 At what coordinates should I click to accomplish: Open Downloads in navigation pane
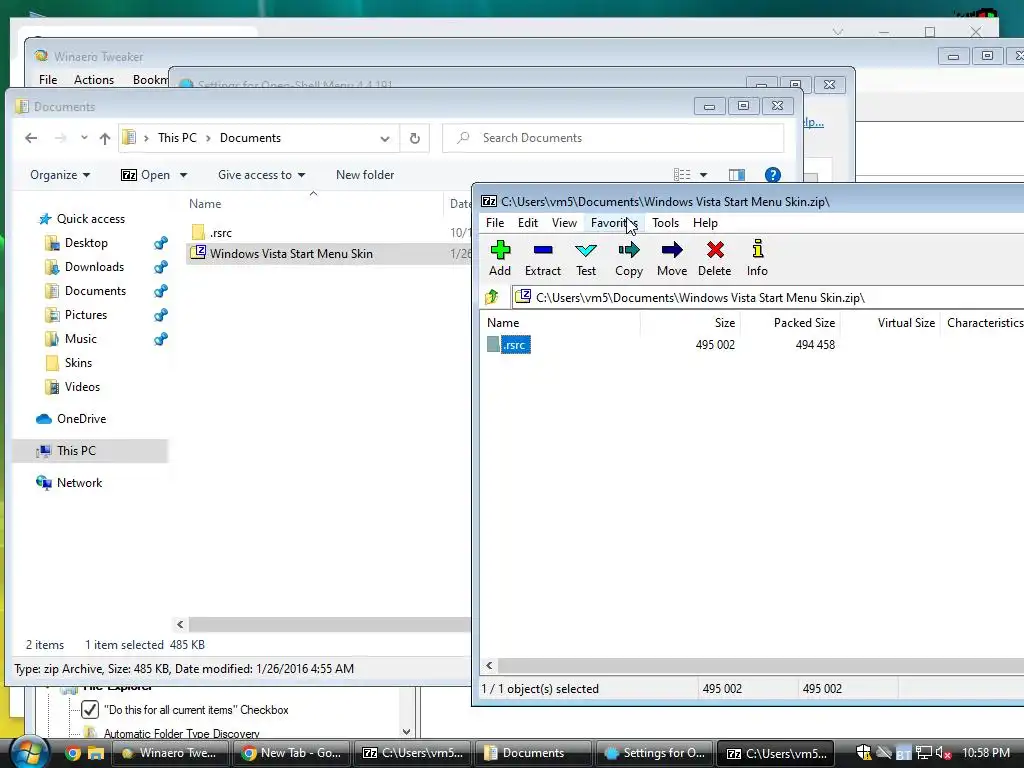[94, 267]
